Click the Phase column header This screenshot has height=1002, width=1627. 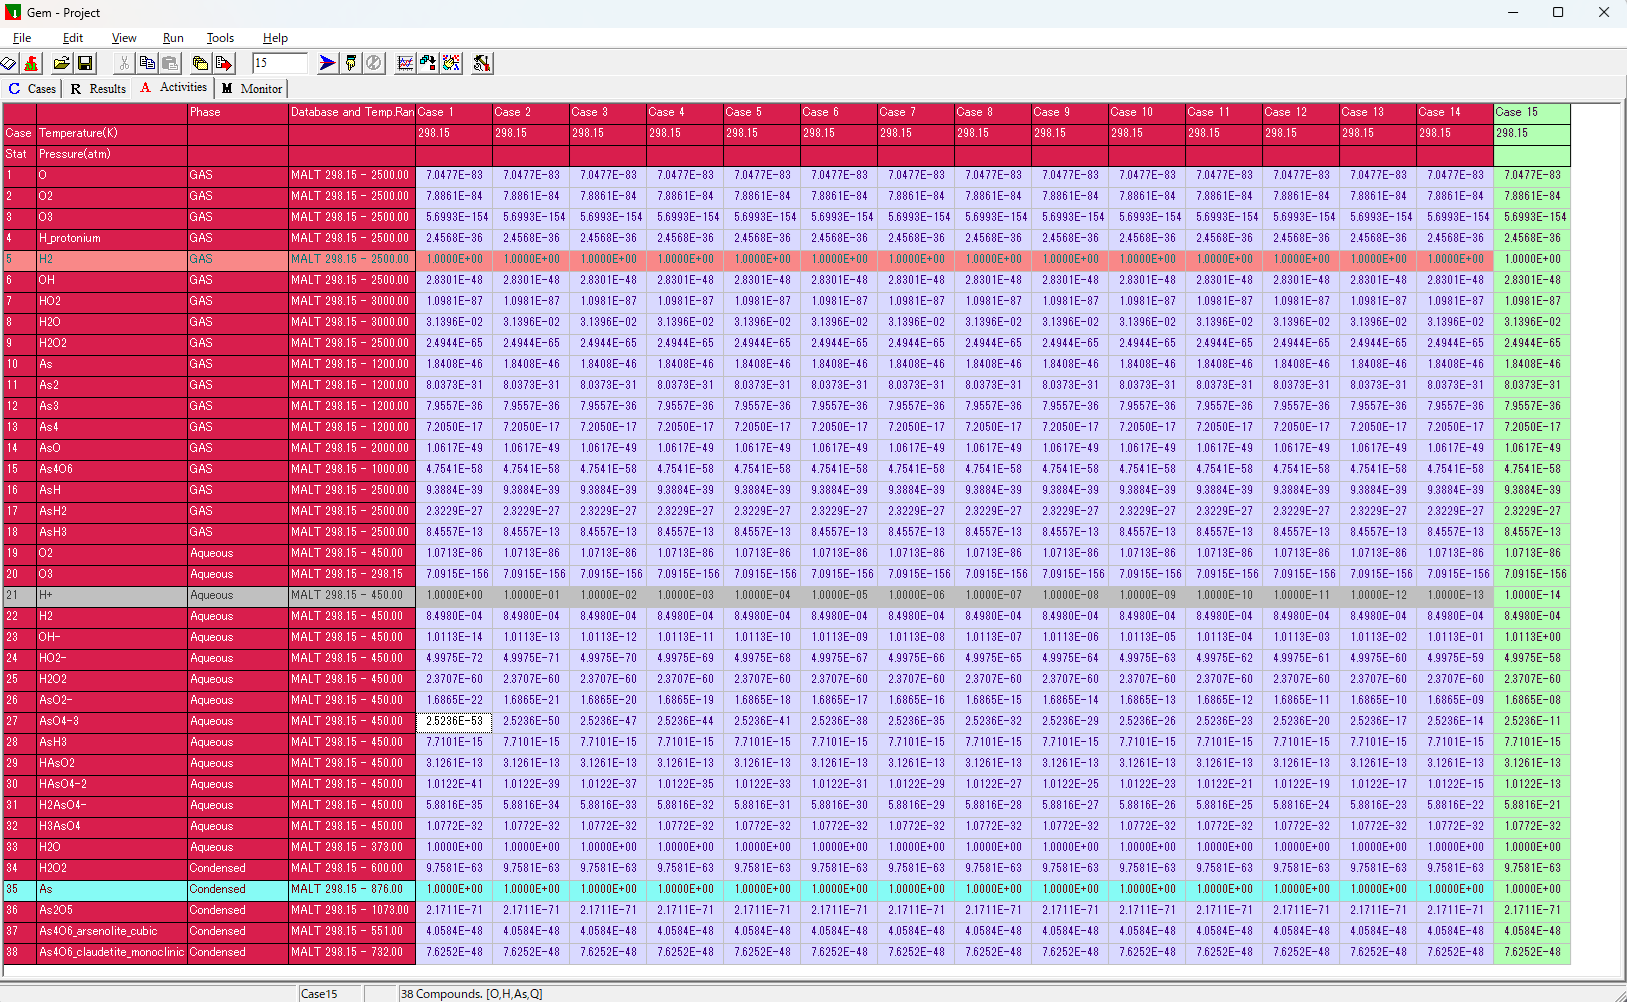238,112
